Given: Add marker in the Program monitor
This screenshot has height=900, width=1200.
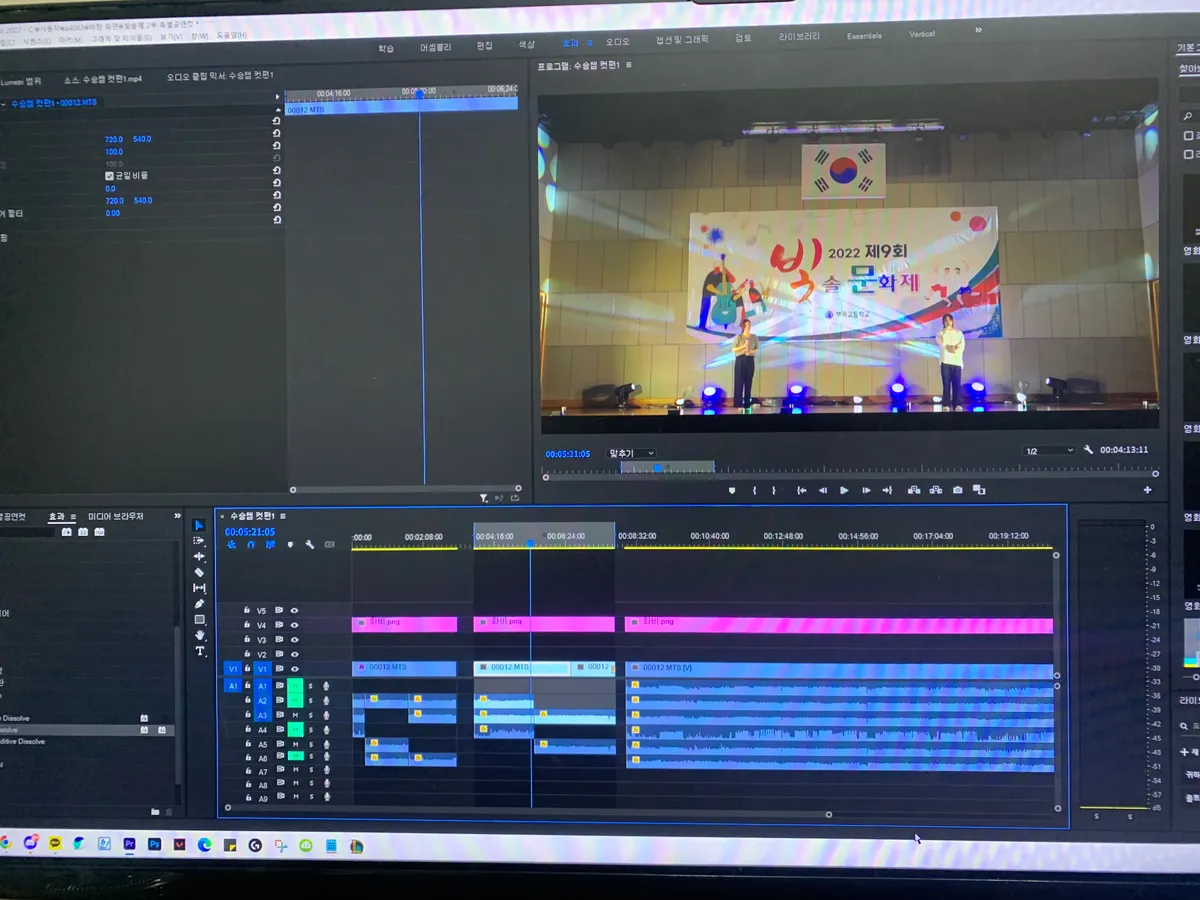Looking at the screenshot, I should [x=732, y=490].
